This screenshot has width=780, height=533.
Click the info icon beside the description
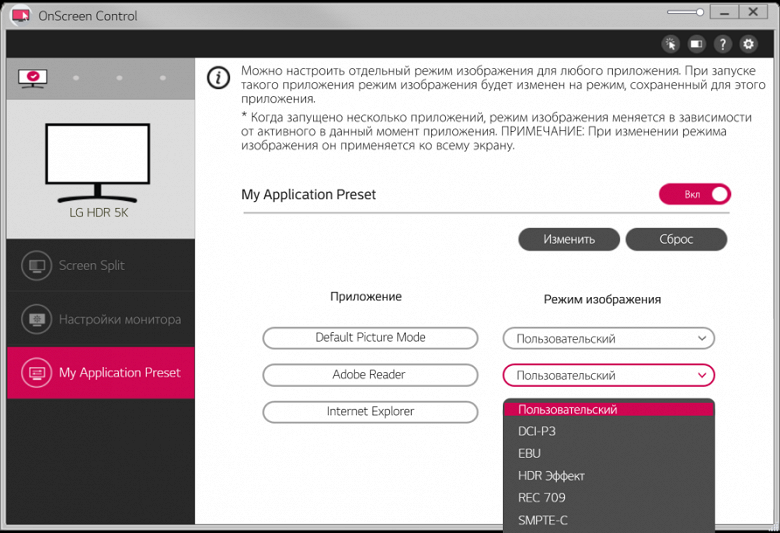tap(218, 78)
